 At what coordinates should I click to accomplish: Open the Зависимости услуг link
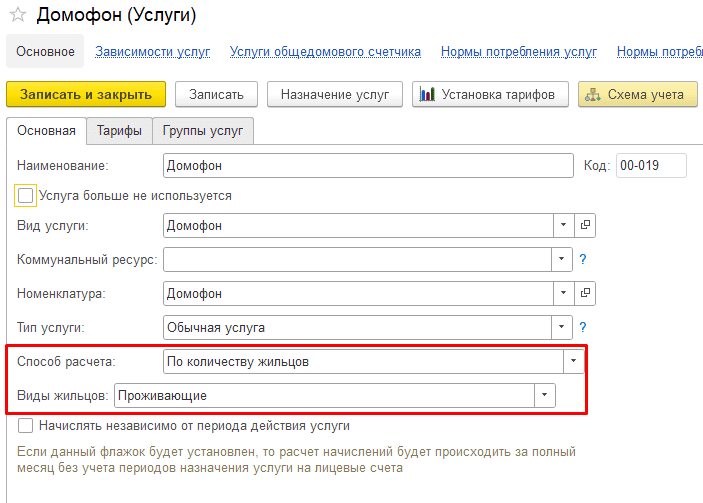click(152, 52)
